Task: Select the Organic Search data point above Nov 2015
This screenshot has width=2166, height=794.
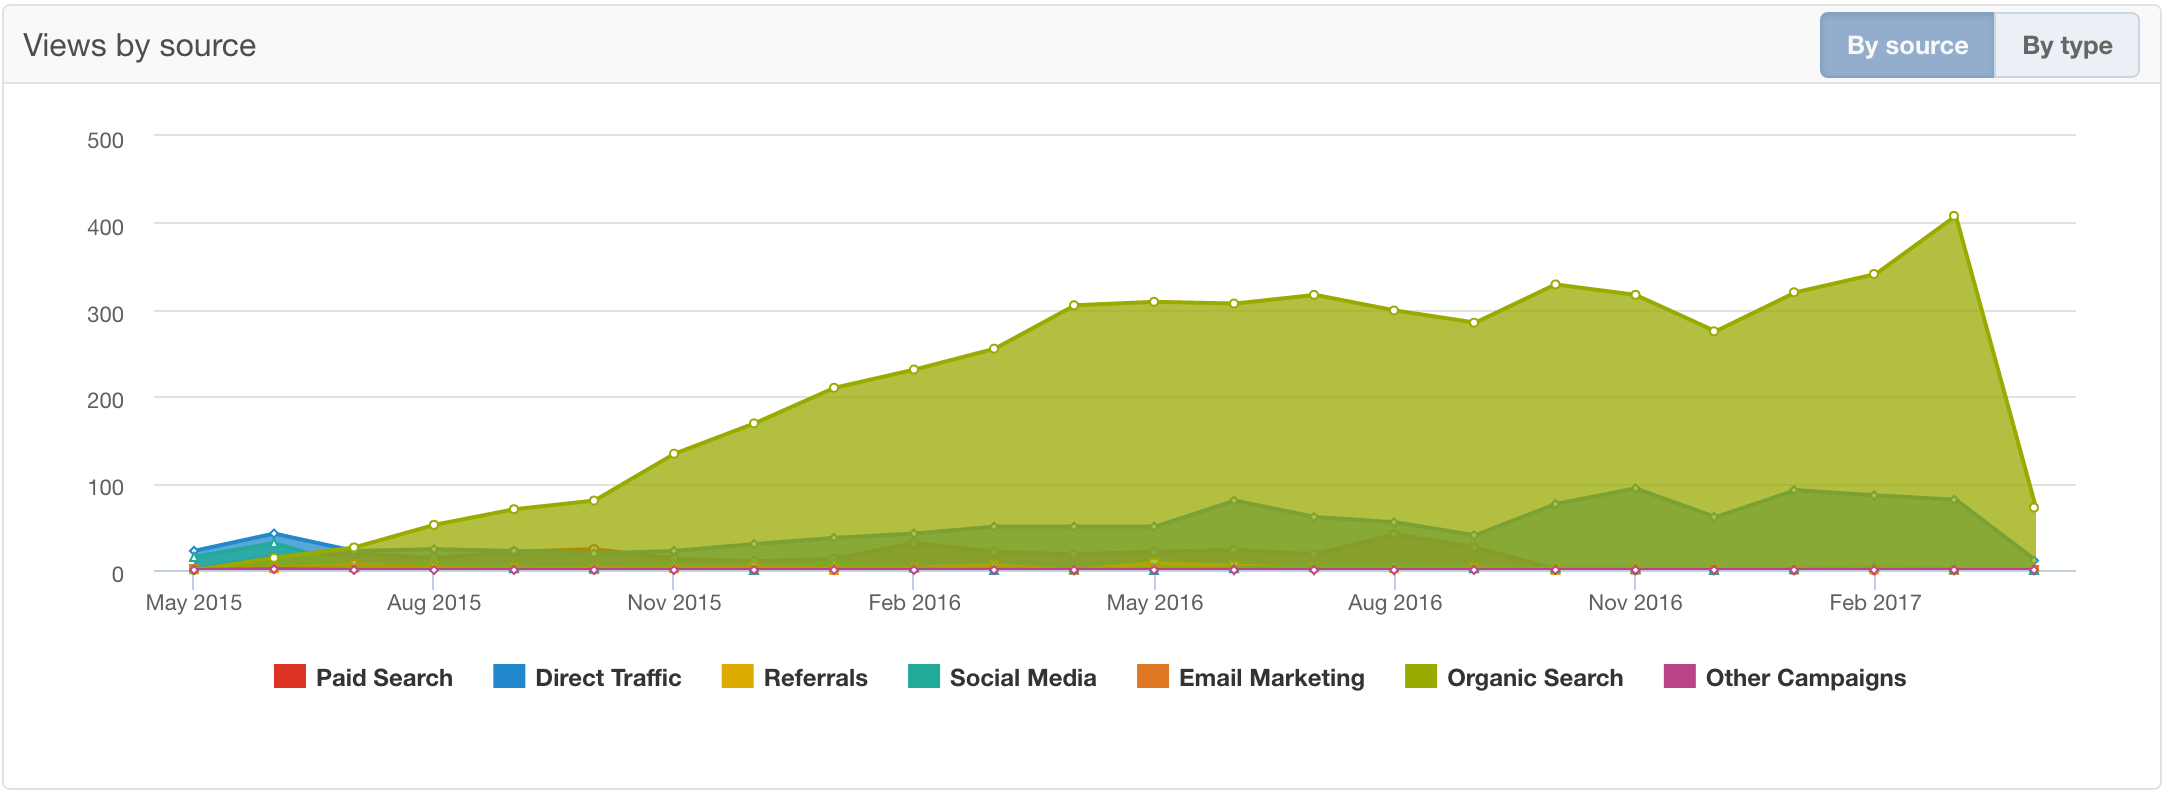Action: pos(674,454)
